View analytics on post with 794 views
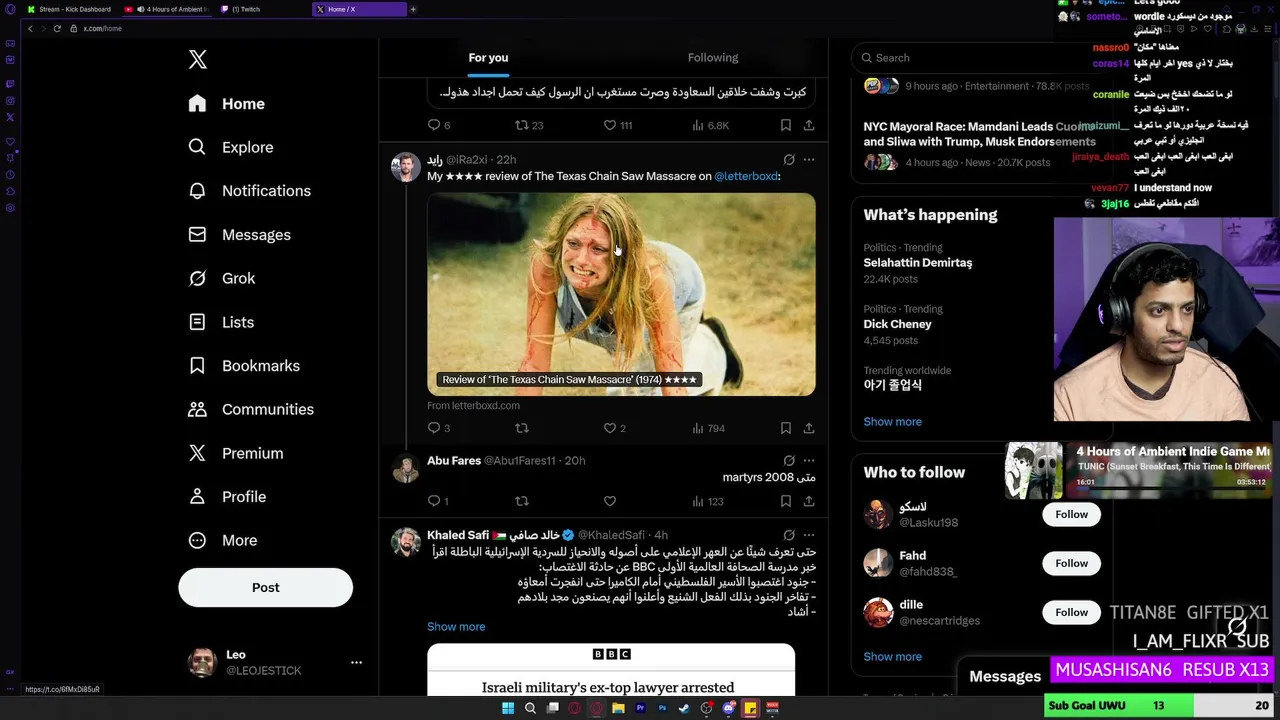The width and height of the screenshot is (1280, 720). [708, 428]
